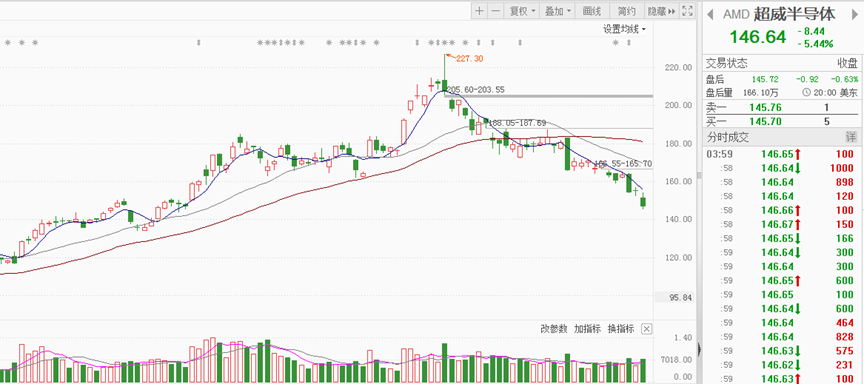The width and height of the screenshot is (864, 384).
Task: Click the 卖一 ask price 145.76
Action: click(x=765, y=107)
